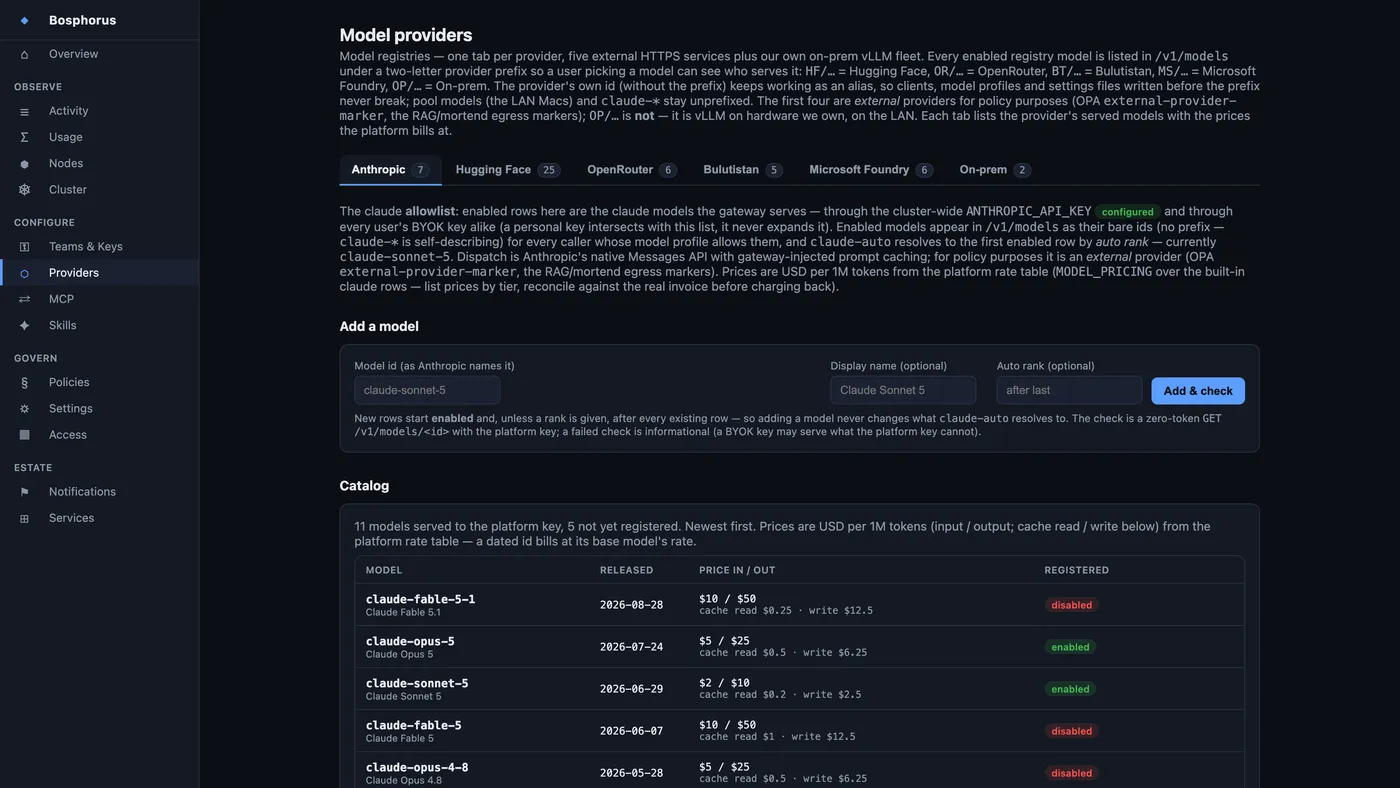Click the PRICE IN / OUT column header
Screen dimensions: 1400x788
tap(737, 570)
